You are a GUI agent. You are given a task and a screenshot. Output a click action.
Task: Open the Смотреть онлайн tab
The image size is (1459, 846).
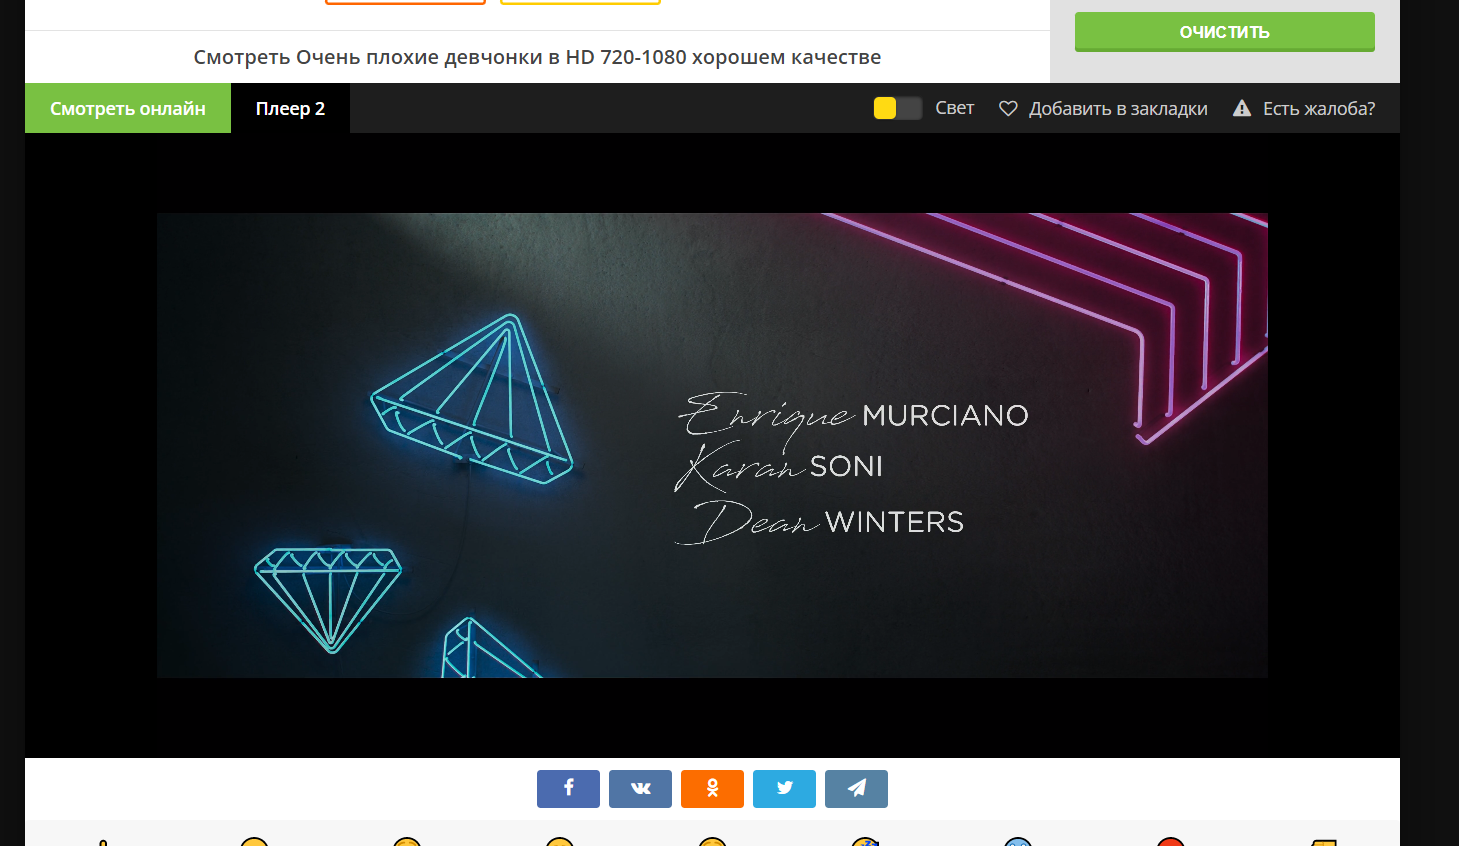point(128,108)
